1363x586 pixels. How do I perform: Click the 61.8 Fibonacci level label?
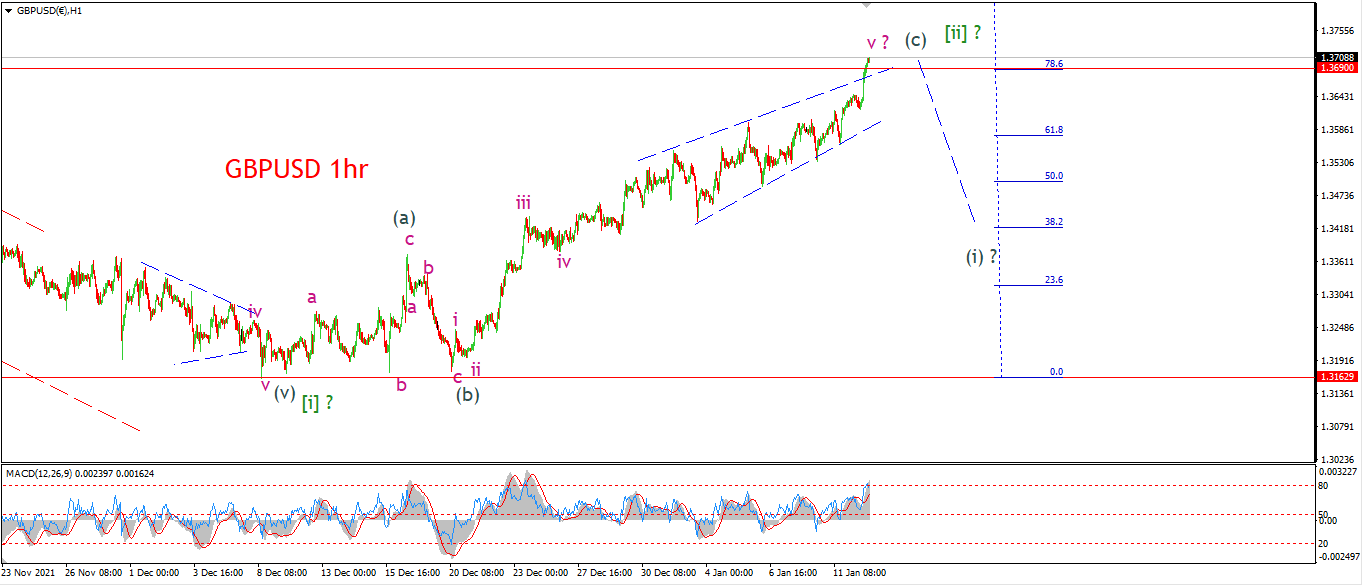[1053, 130]
